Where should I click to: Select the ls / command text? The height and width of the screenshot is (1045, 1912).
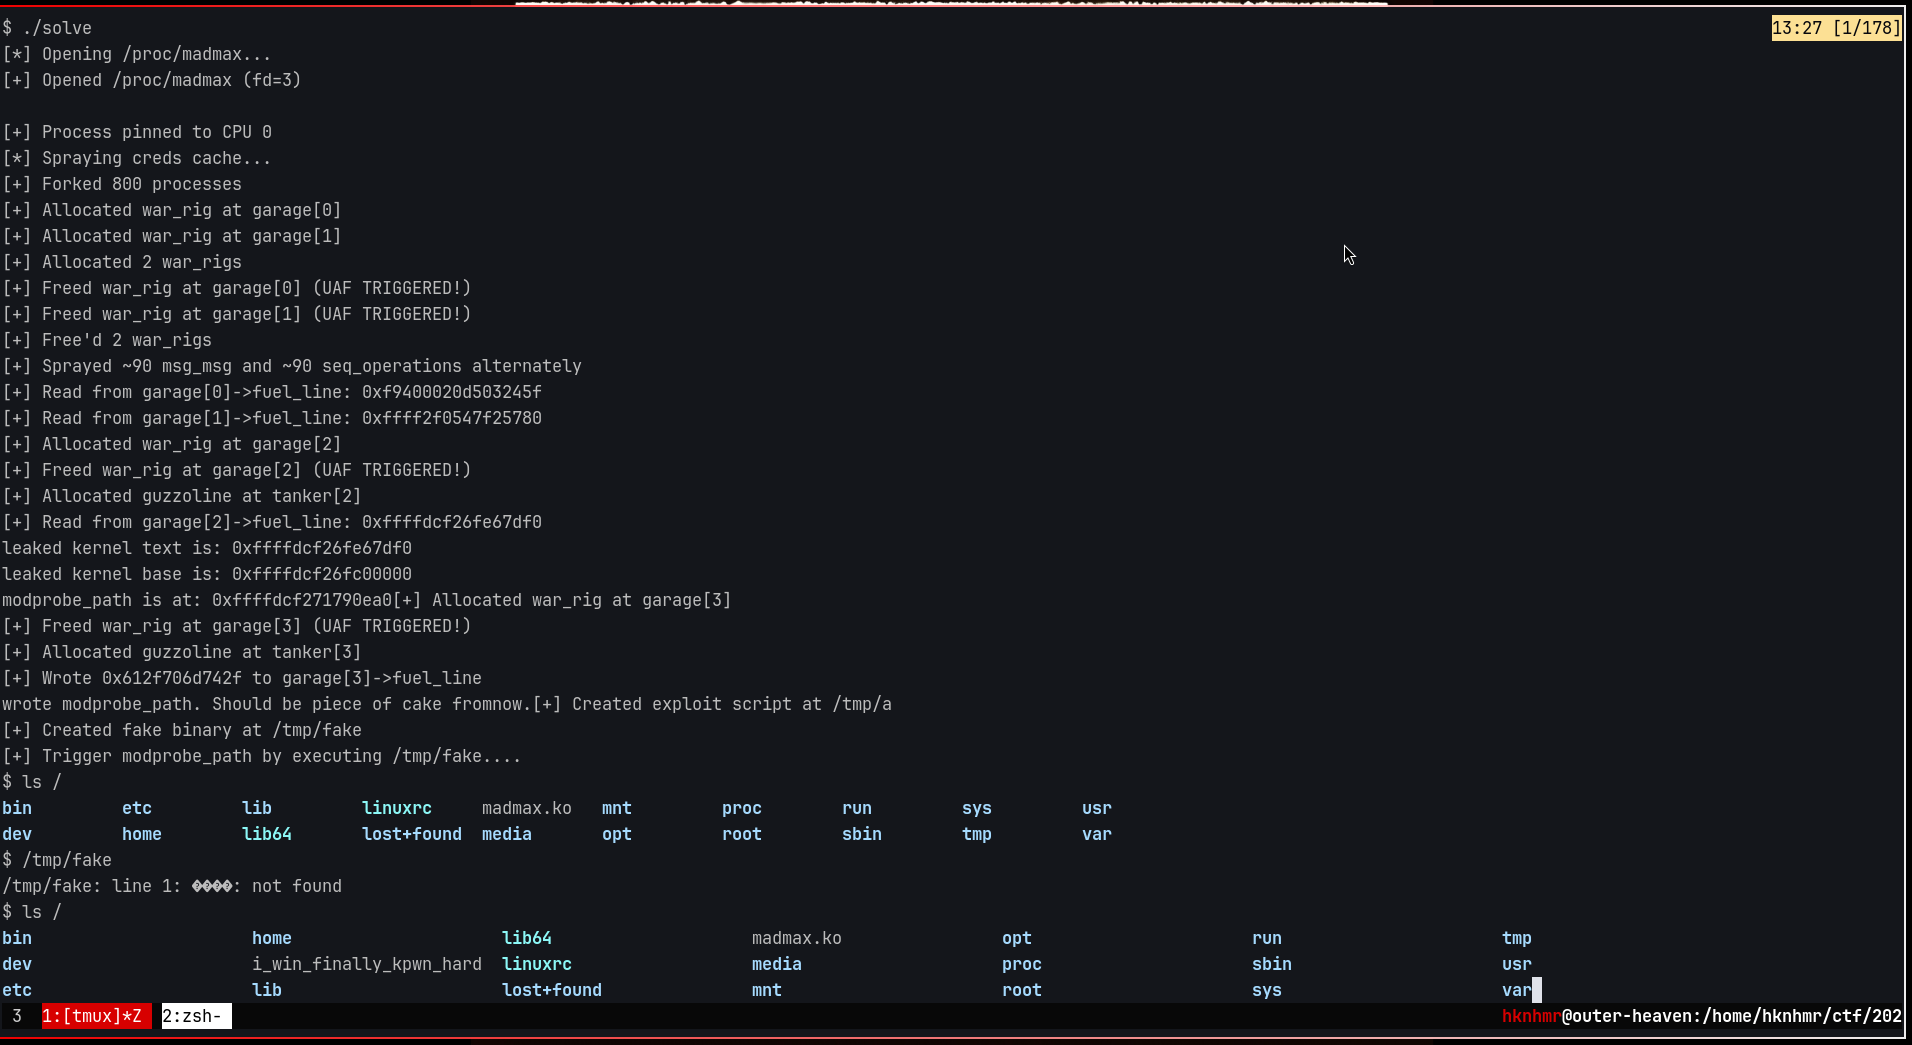click(x=41, y=782)
